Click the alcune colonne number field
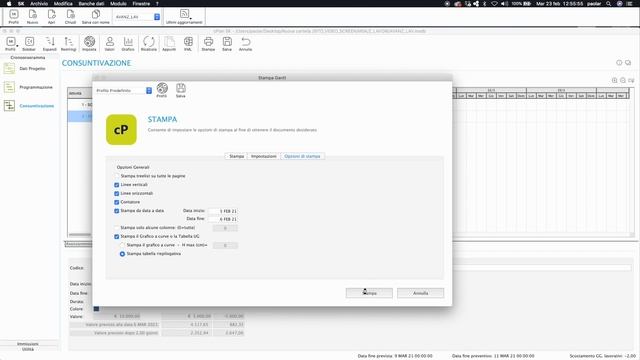The width and height of the screenshot is (640, 360). [x=225, y=228]
